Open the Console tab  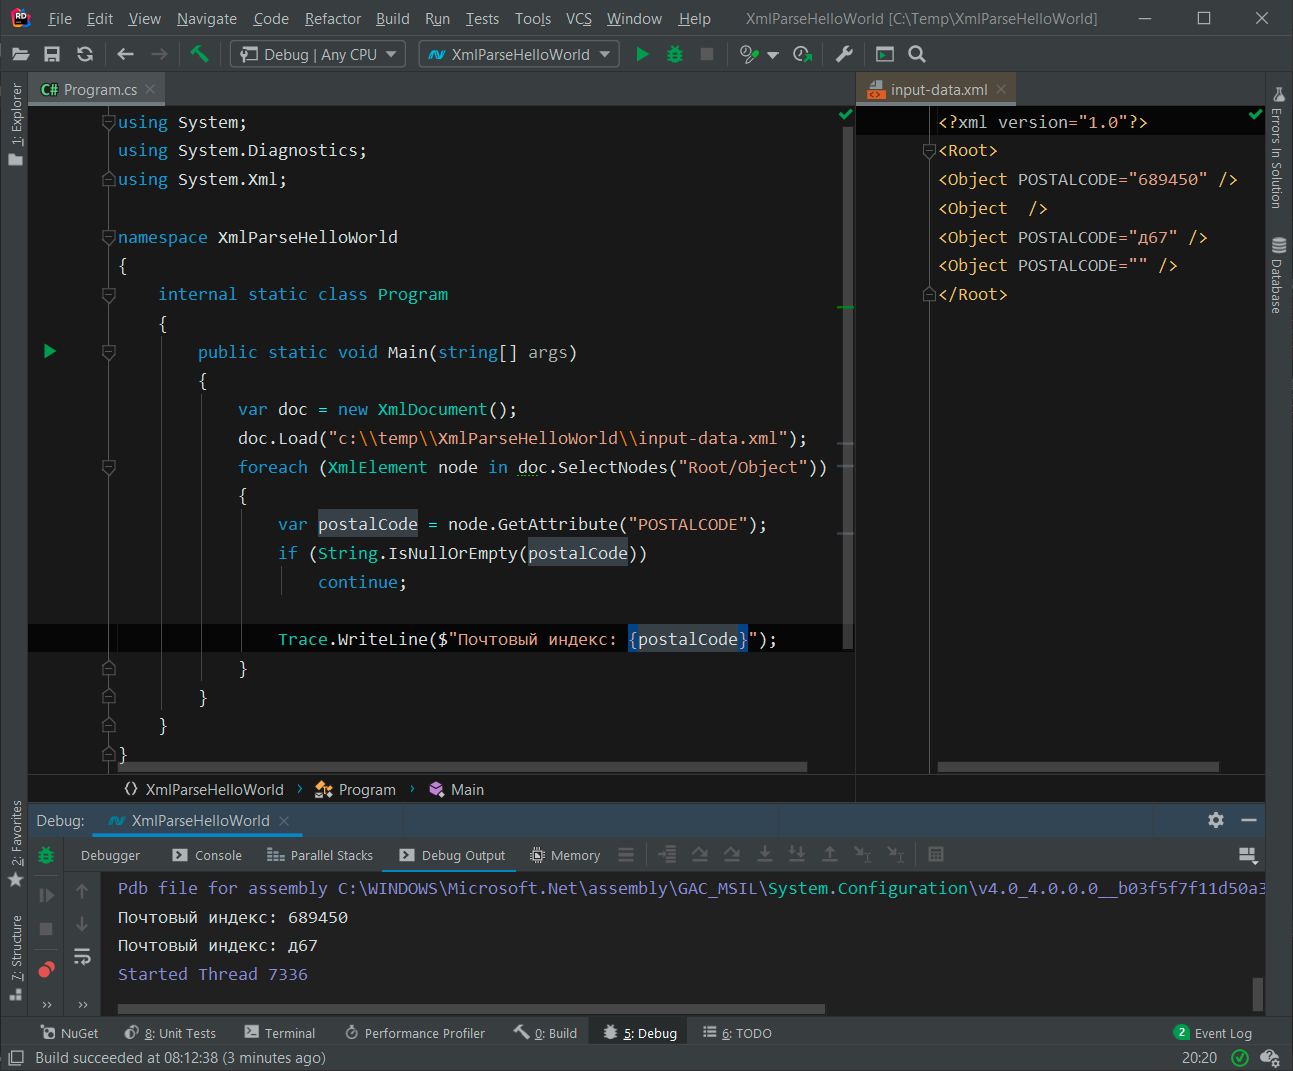[x=207, y=855]
